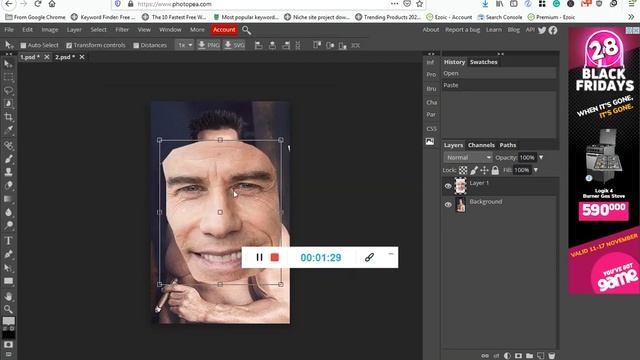Export as SVG button

click(x=234, y=45)
